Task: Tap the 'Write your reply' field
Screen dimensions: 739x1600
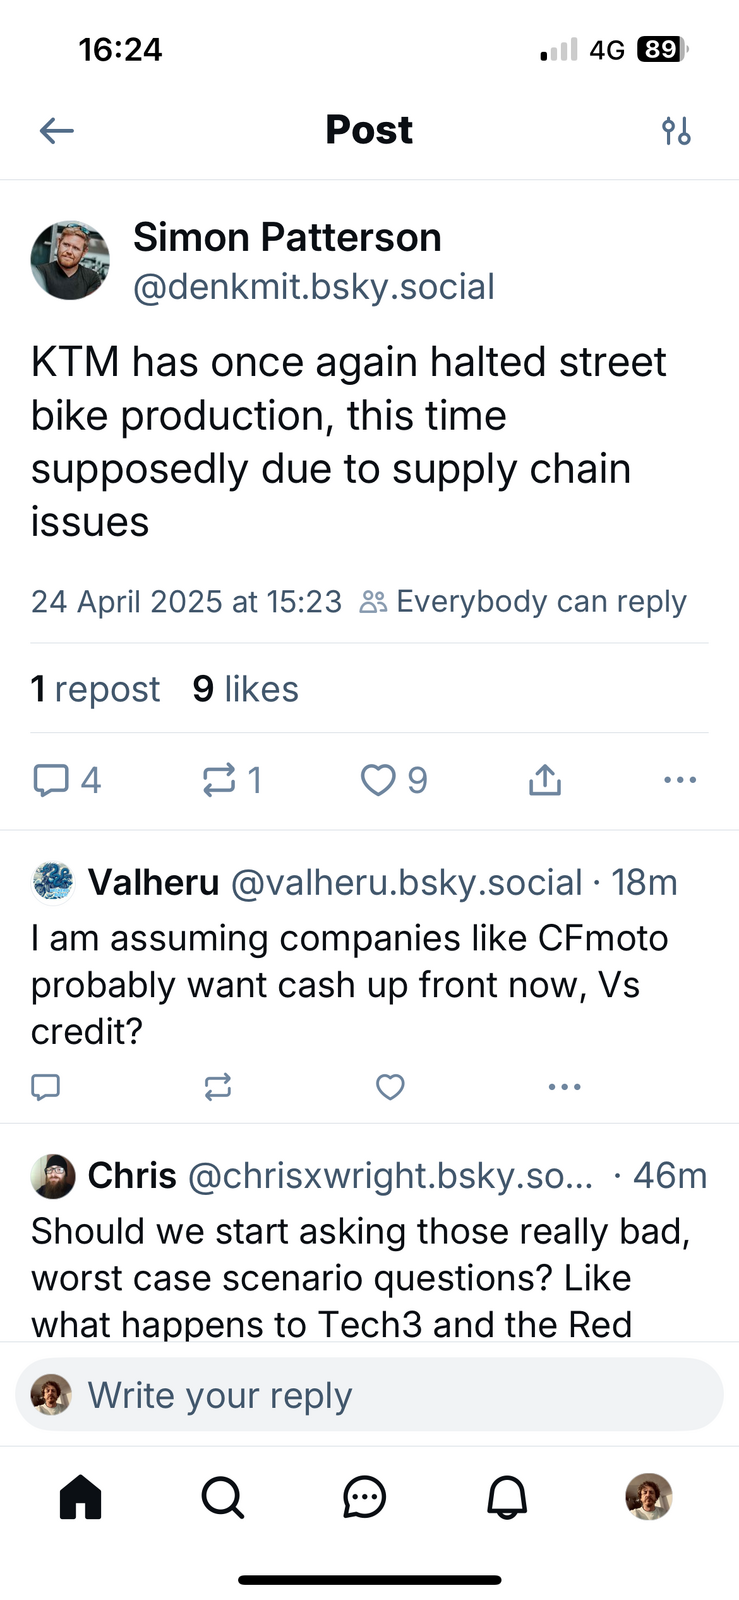Action: (370, 1395)
